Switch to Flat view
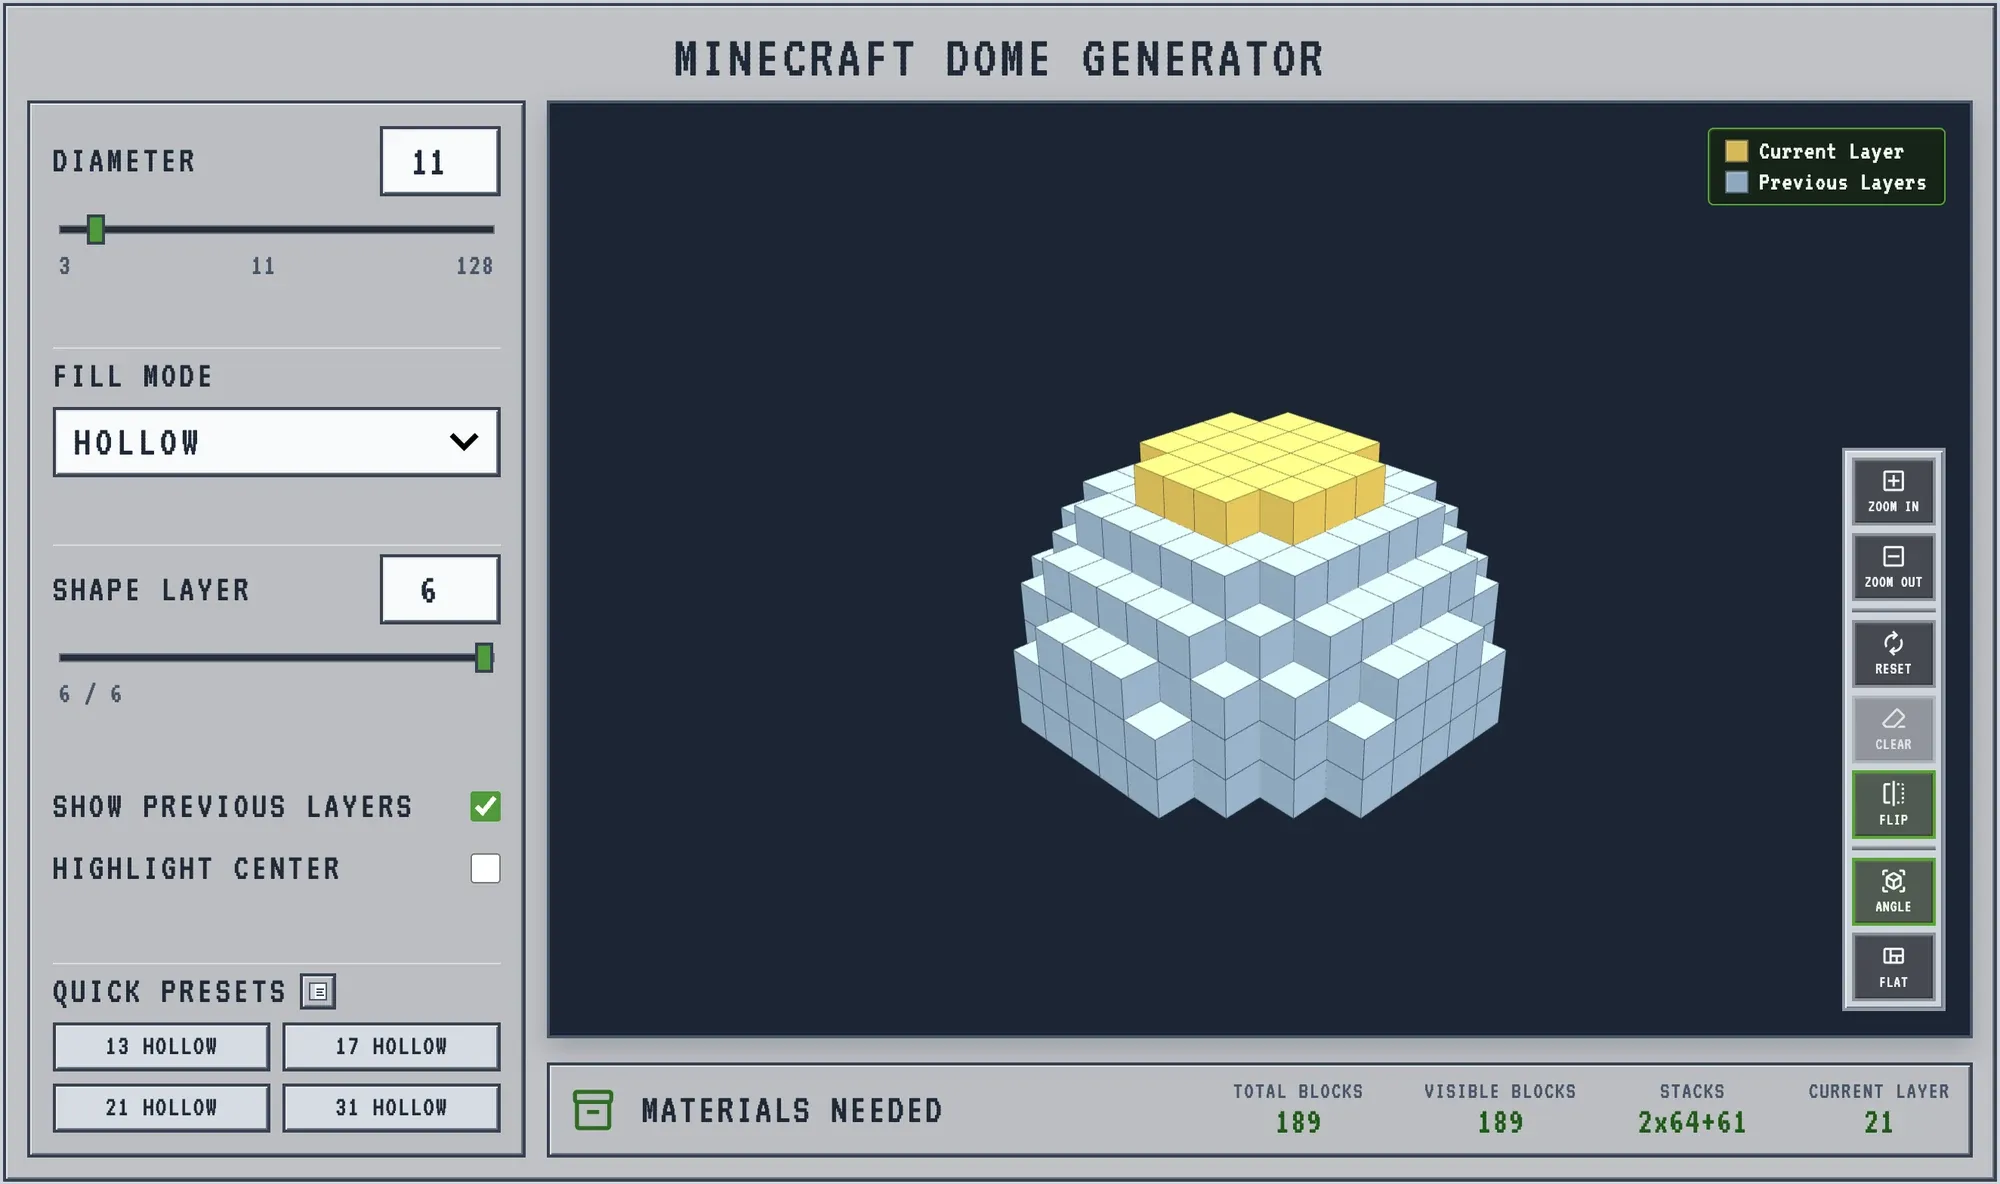Image resolution: width=2000 pixels, height=1184 pixels. (1893, 967)
